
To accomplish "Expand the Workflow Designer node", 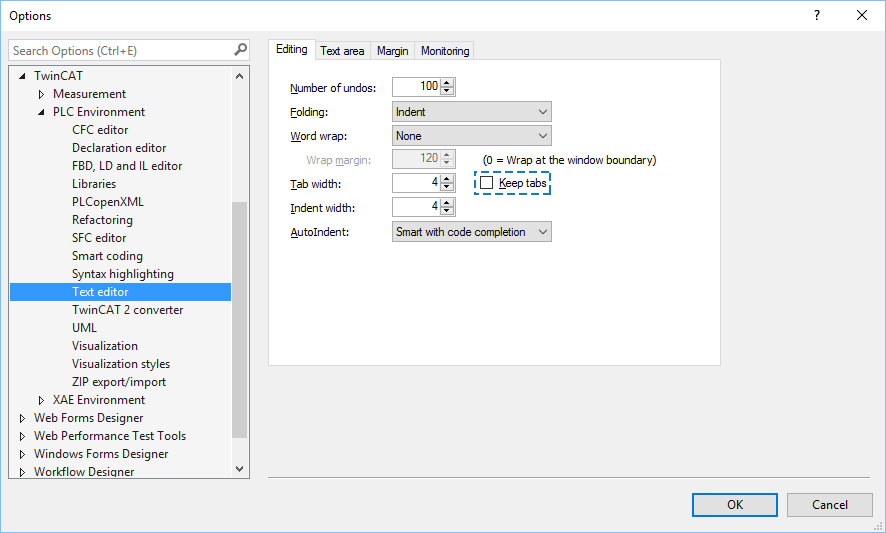I will 23,472.
